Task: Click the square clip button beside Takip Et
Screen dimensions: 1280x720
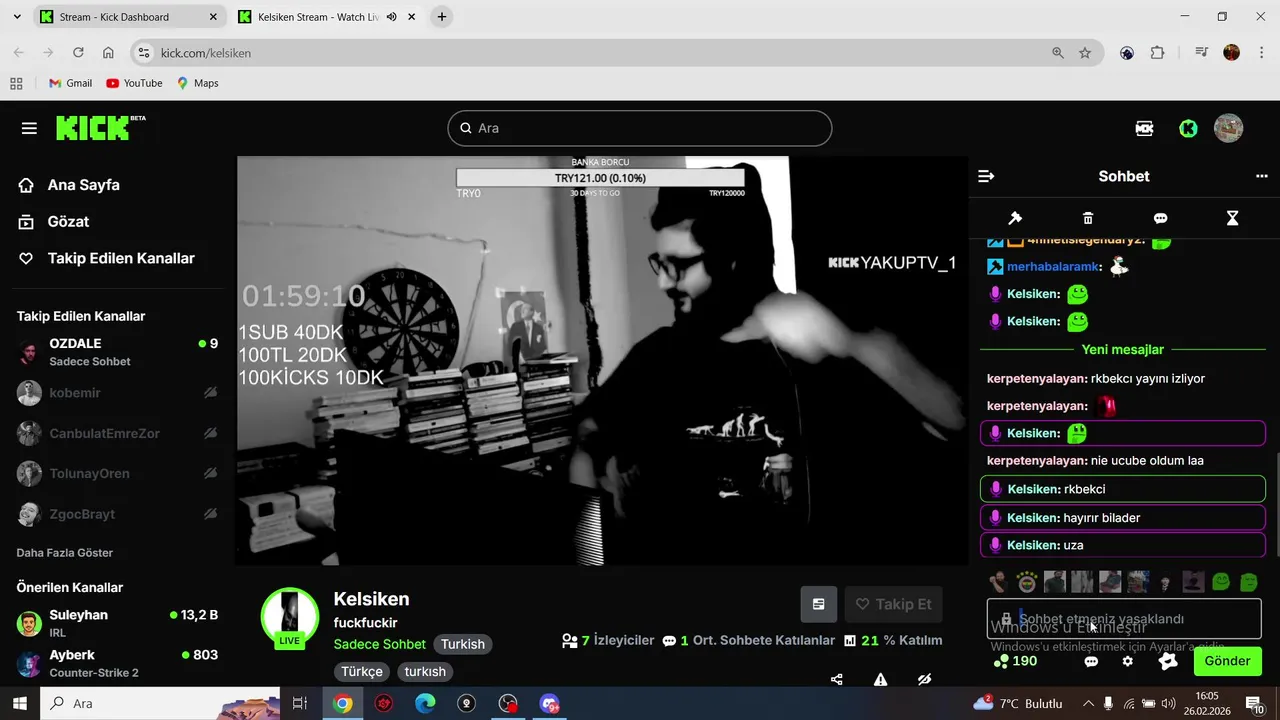Action: click(x=819, y=604)
